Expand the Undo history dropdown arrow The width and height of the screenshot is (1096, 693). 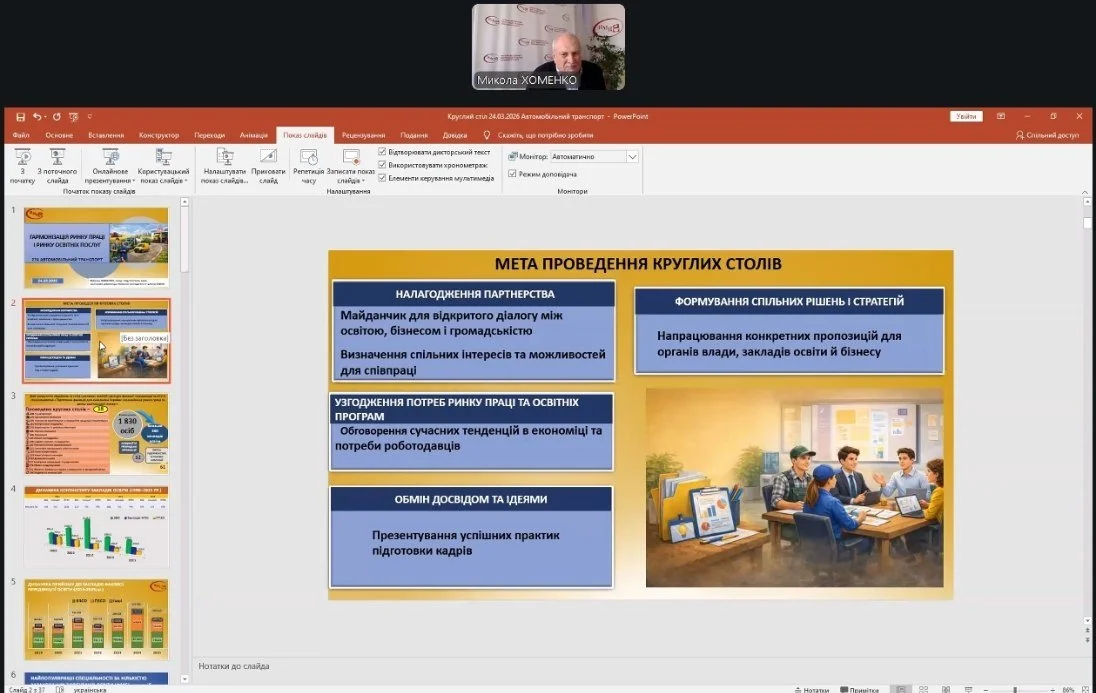44,117
